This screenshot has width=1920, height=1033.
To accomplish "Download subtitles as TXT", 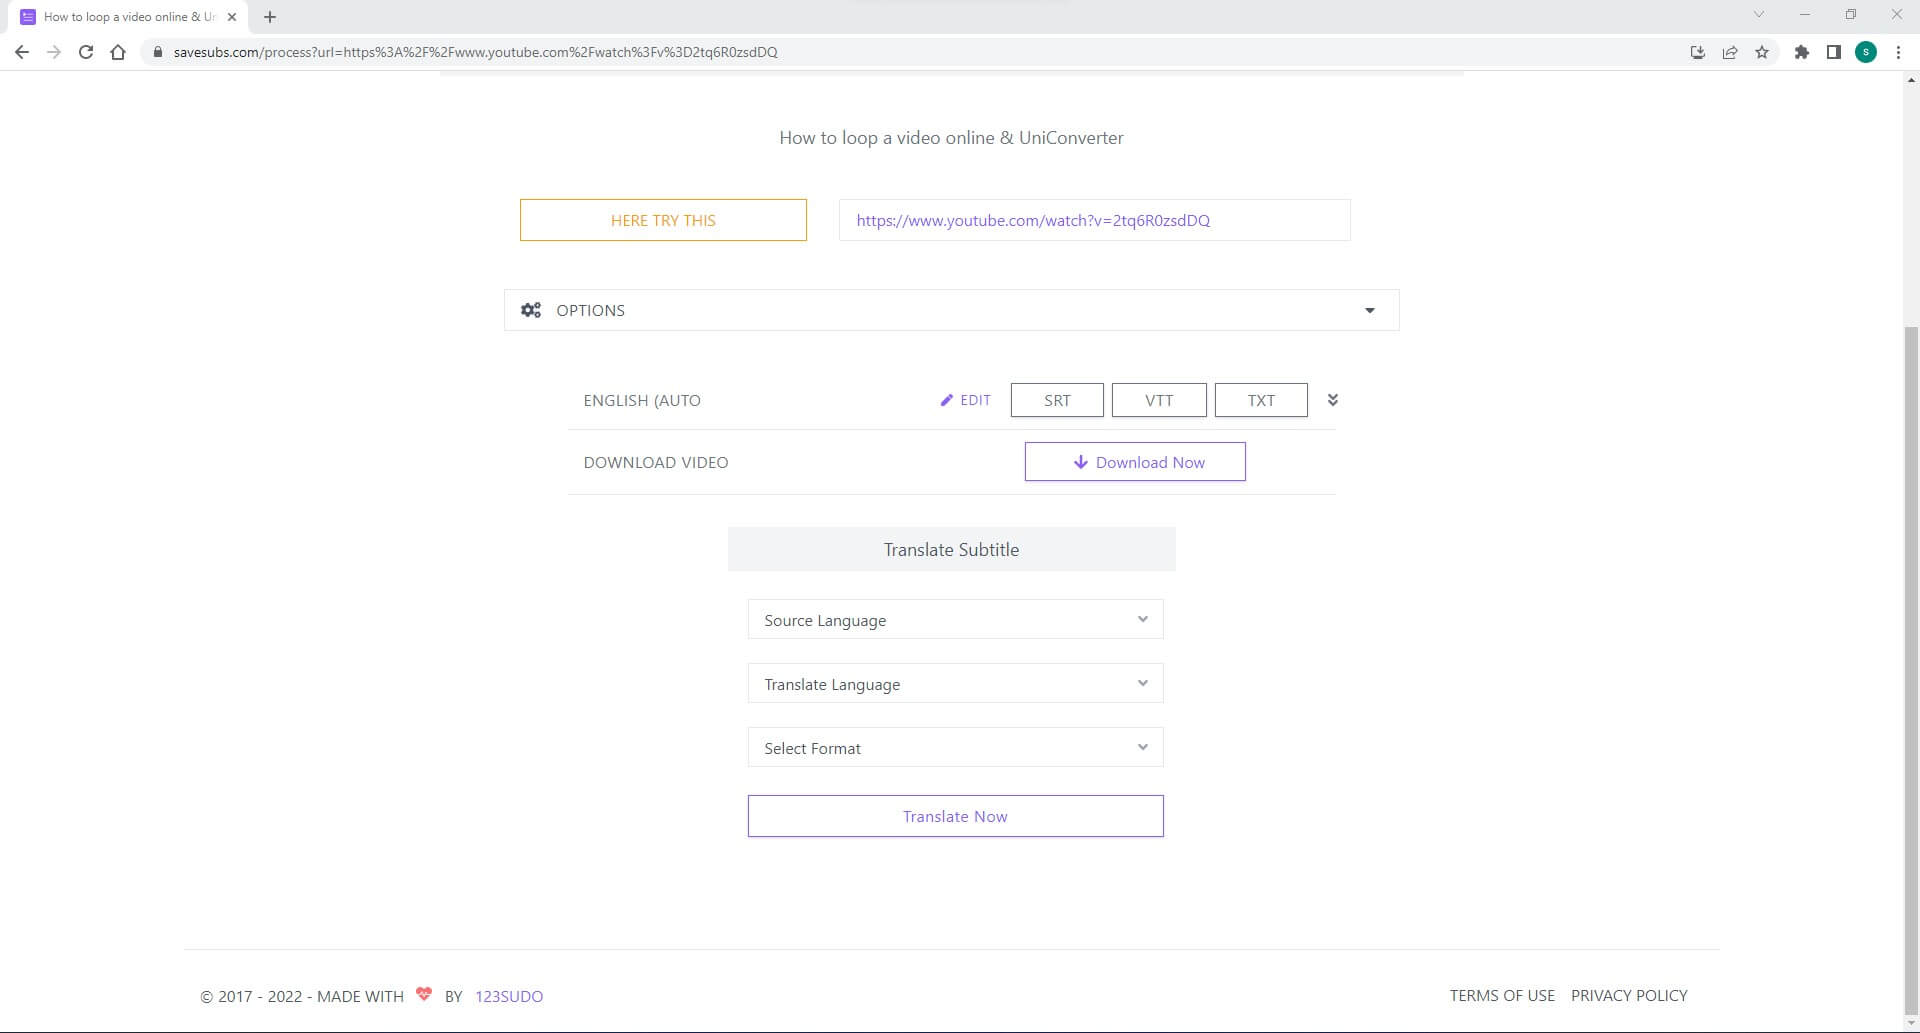I will click(x=1261, y=400).
